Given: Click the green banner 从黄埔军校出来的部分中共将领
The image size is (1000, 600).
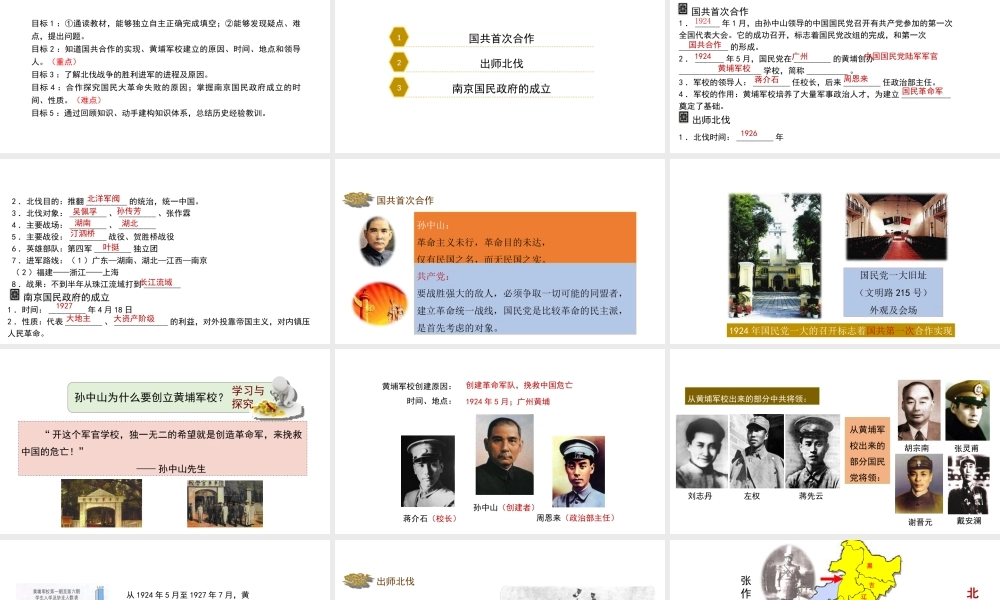Looking at the screenshot, I should [751, 397].
